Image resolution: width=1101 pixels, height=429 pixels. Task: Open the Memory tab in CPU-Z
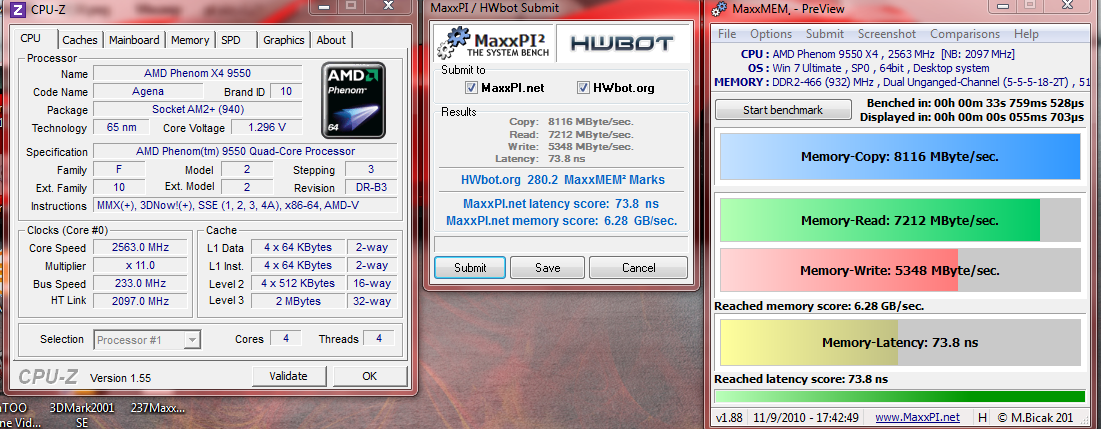point(190,40)
